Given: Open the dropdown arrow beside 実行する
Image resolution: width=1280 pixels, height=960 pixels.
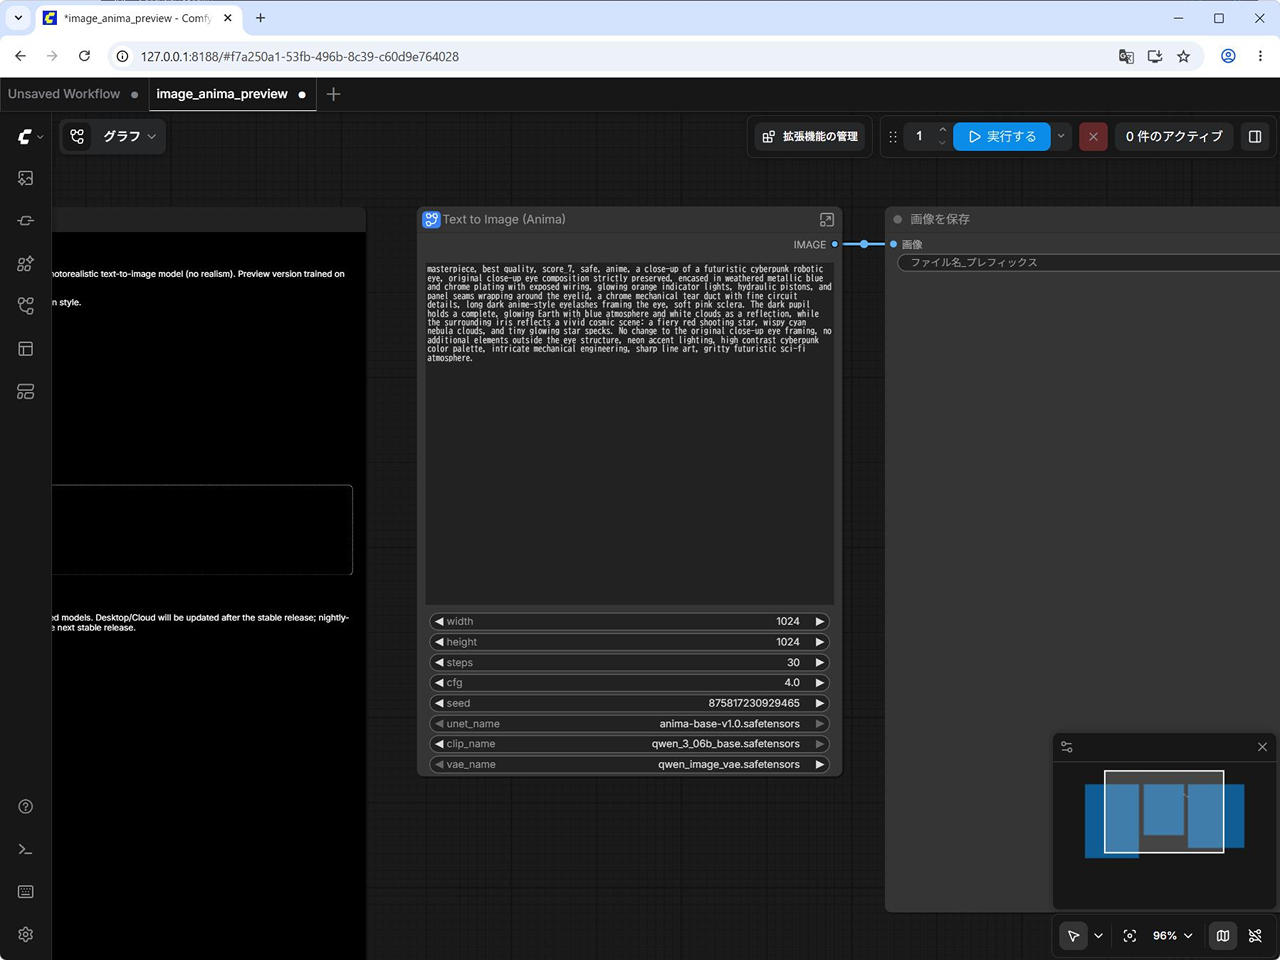Looking at the screenshot, I should click(x=1061, y=136).
